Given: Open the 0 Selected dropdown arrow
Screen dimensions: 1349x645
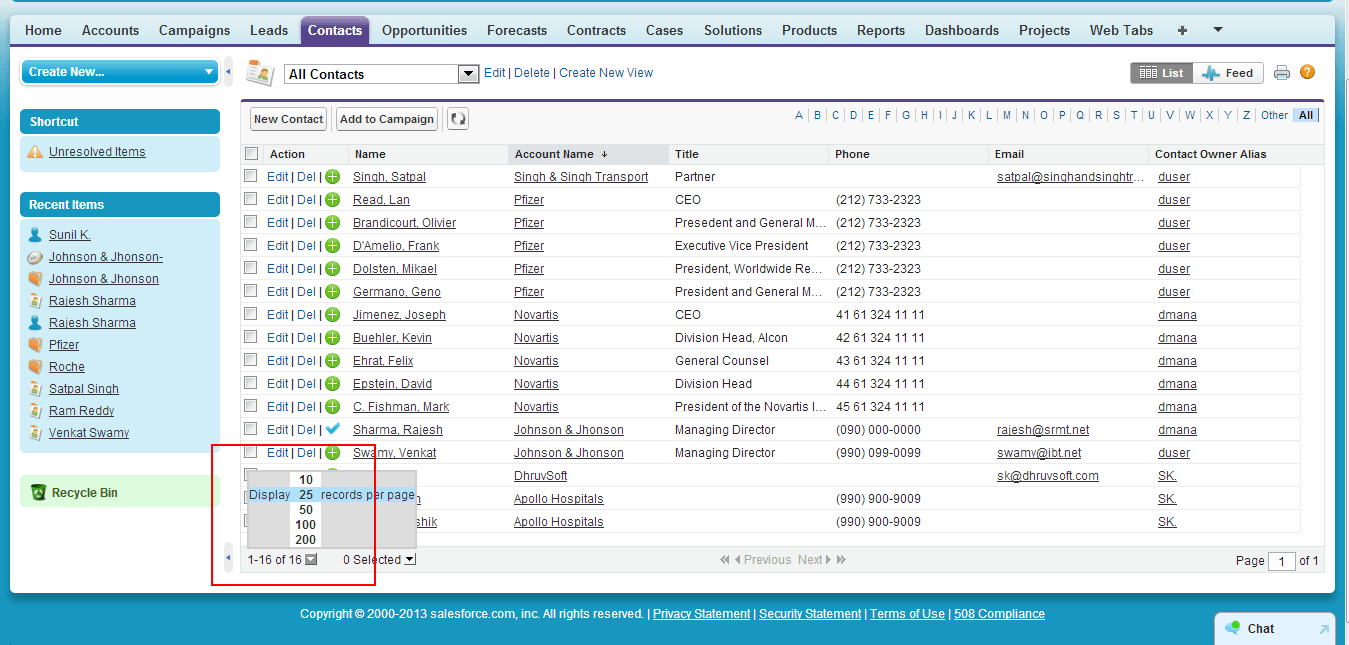Looking at the screenshot, I should (x=410, y=560).
